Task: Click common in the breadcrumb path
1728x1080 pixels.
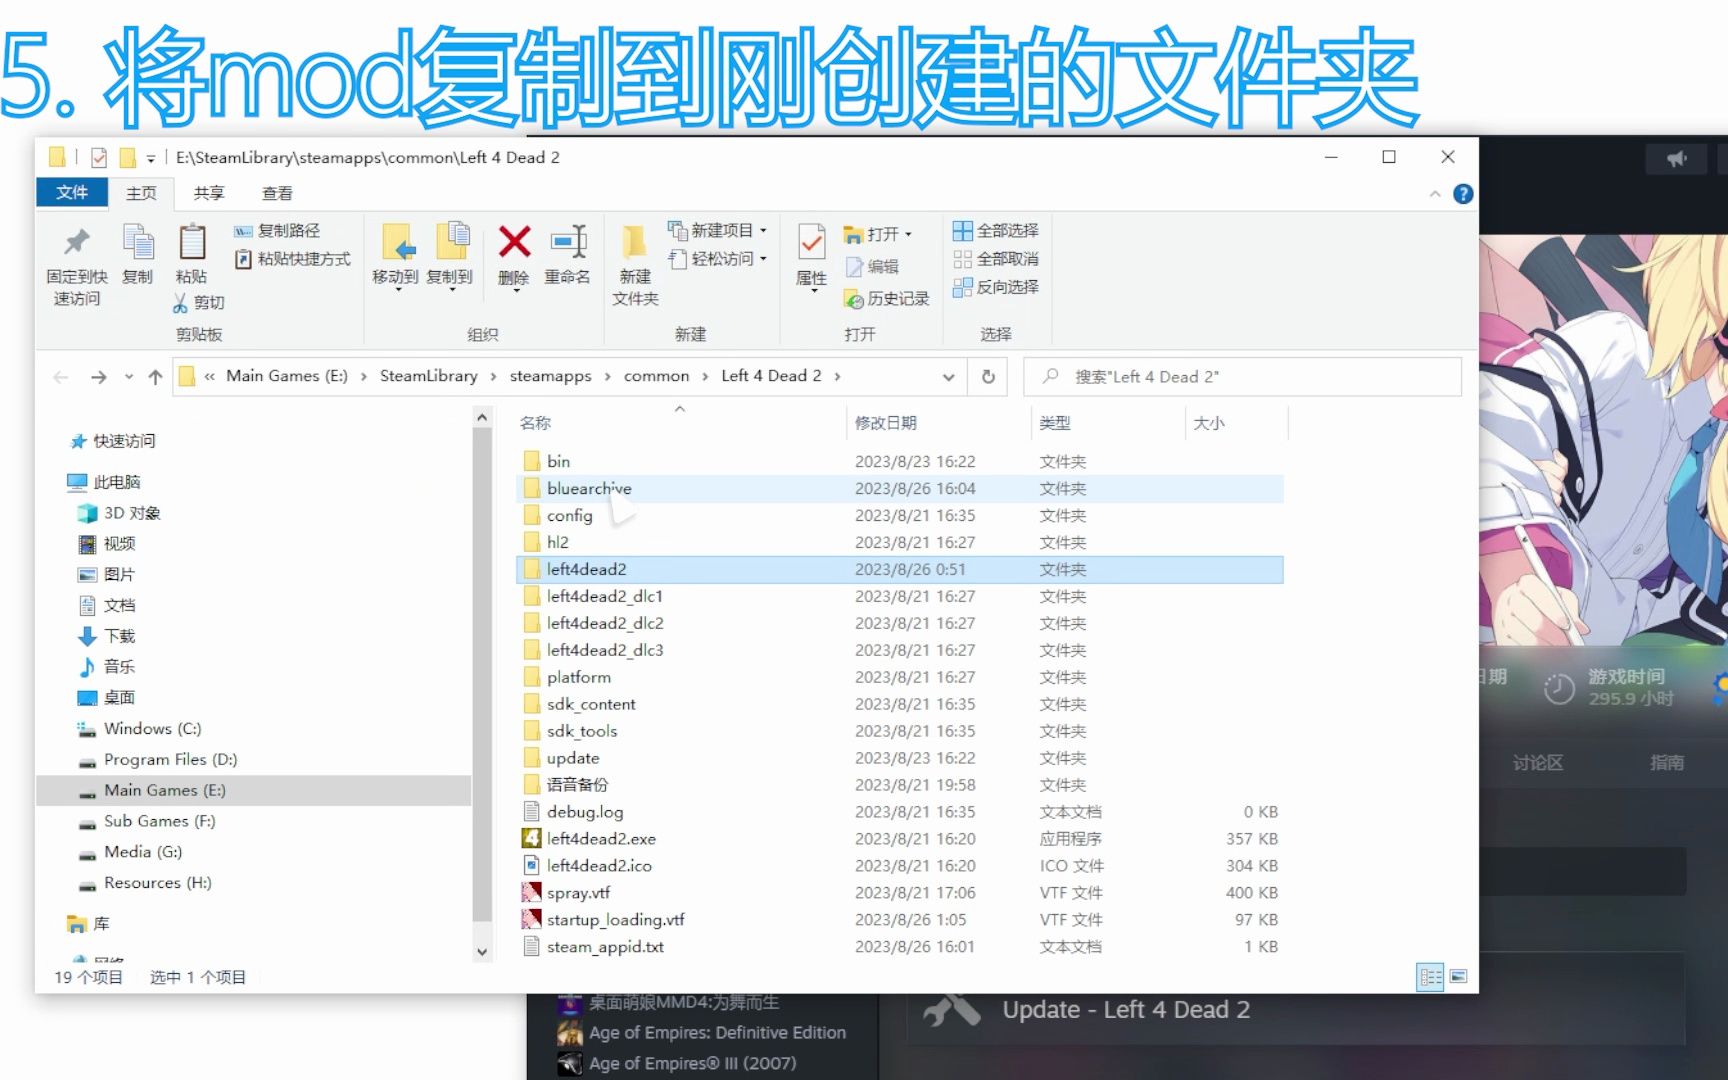Action: [x=656, y=376]
